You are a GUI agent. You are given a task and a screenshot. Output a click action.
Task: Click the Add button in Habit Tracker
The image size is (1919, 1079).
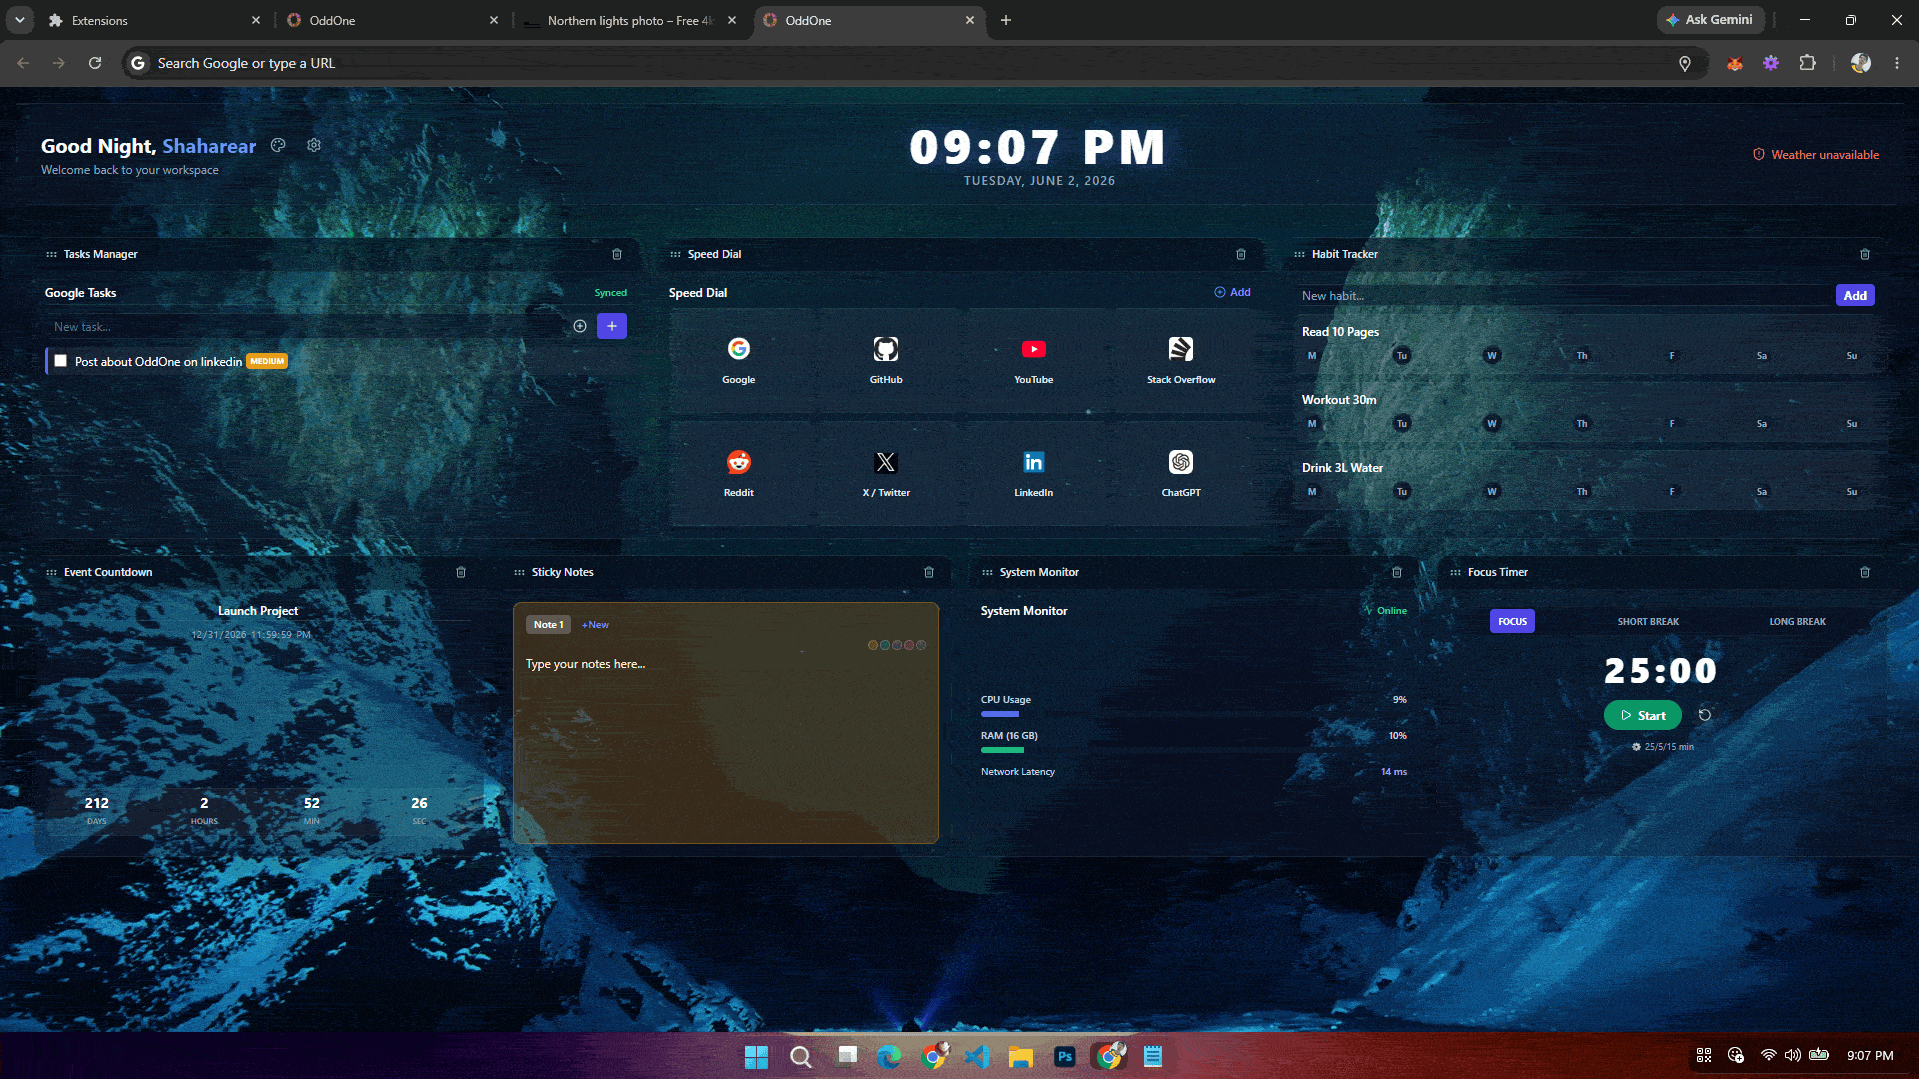tap(1855, 295)
